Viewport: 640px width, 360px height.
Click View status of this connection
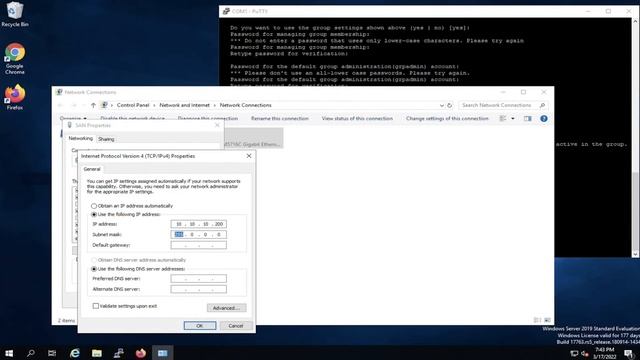point(357,118)
